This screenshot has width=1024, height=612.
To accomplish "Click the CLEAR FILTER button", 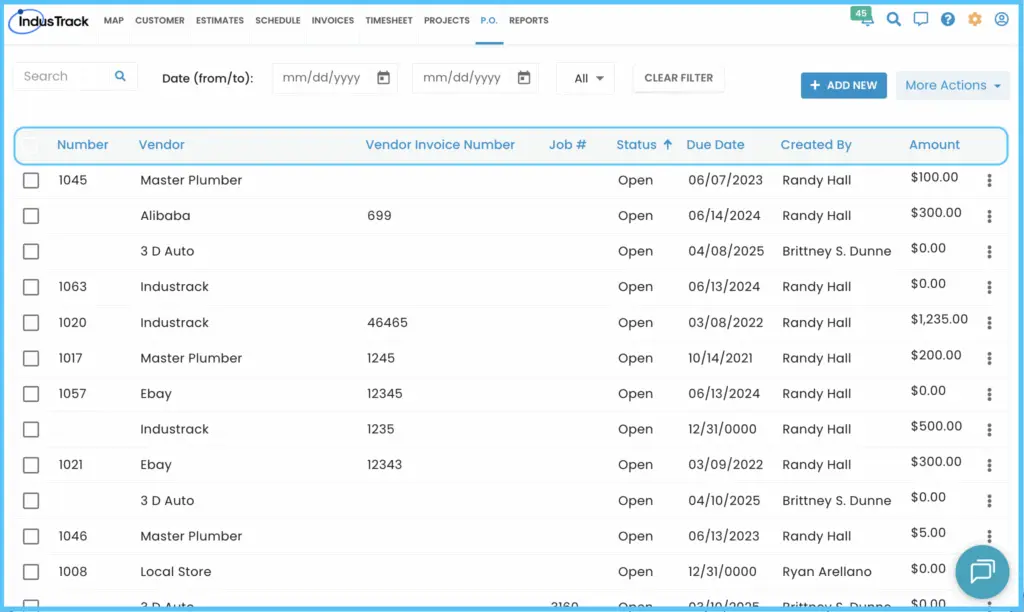I will click(x=679, y=78).
